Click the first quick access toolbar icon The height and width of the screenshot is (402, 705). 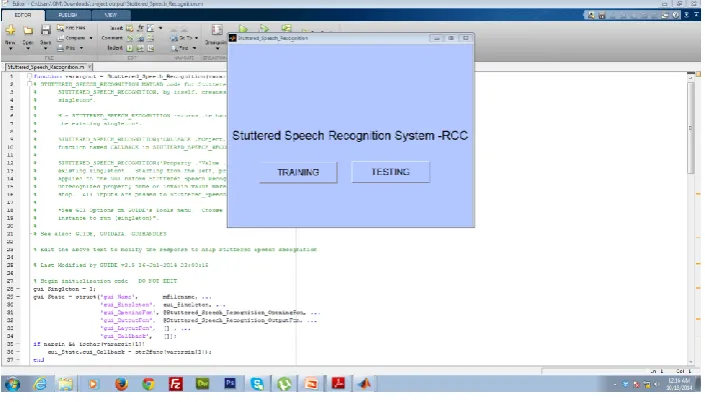(591, 15)
